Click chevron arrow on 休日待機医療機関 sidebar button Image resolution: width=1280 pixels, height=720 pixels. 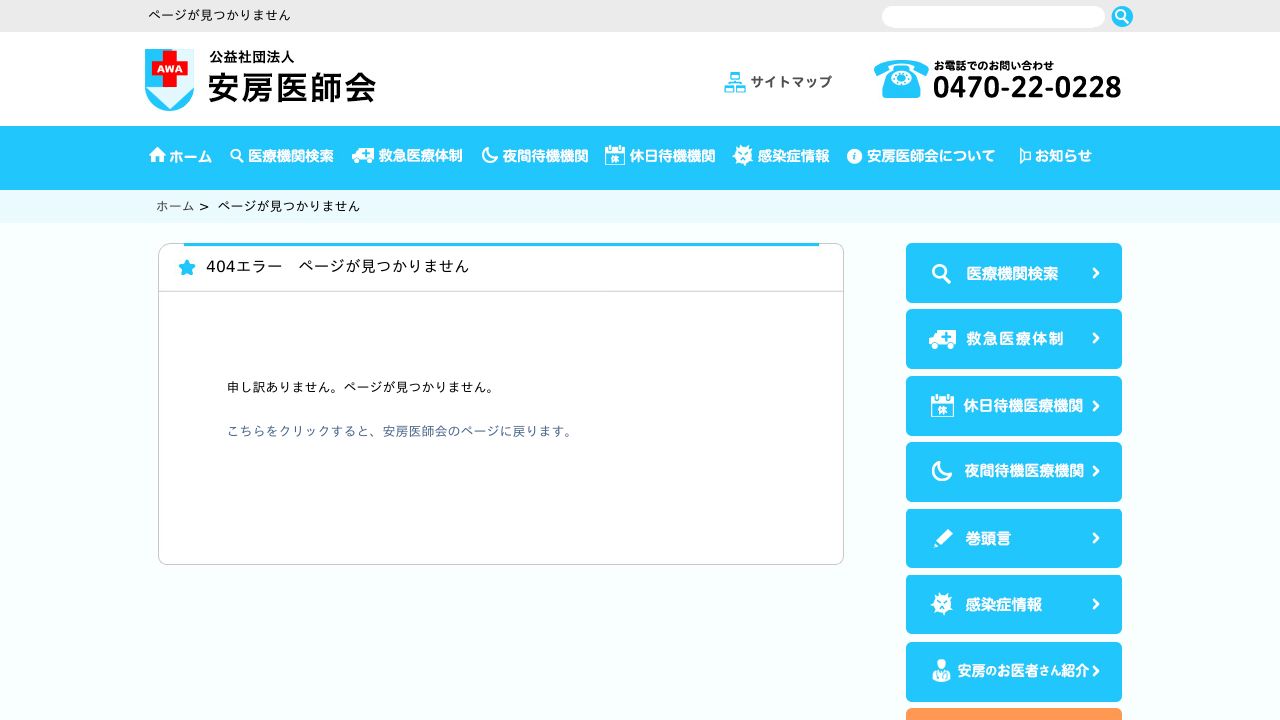(1096, 406)
